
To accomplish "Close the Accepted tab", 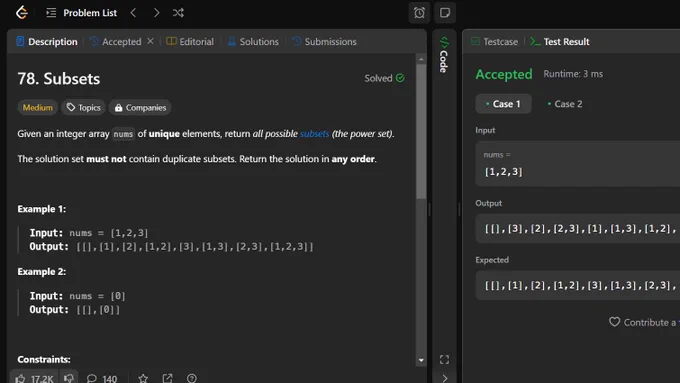I will [x=150, y=41].
